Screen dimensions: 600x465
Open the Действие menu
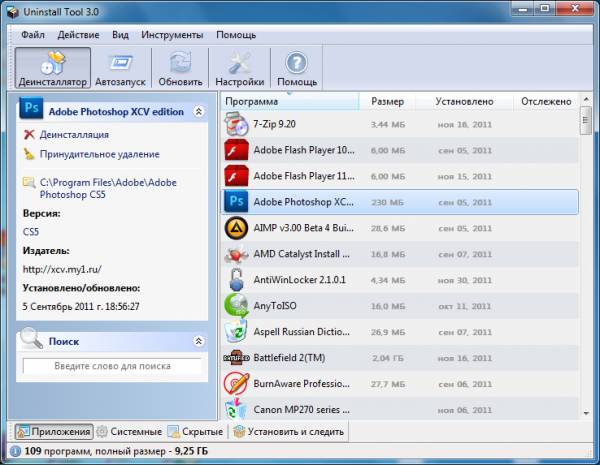pos(78,35)
